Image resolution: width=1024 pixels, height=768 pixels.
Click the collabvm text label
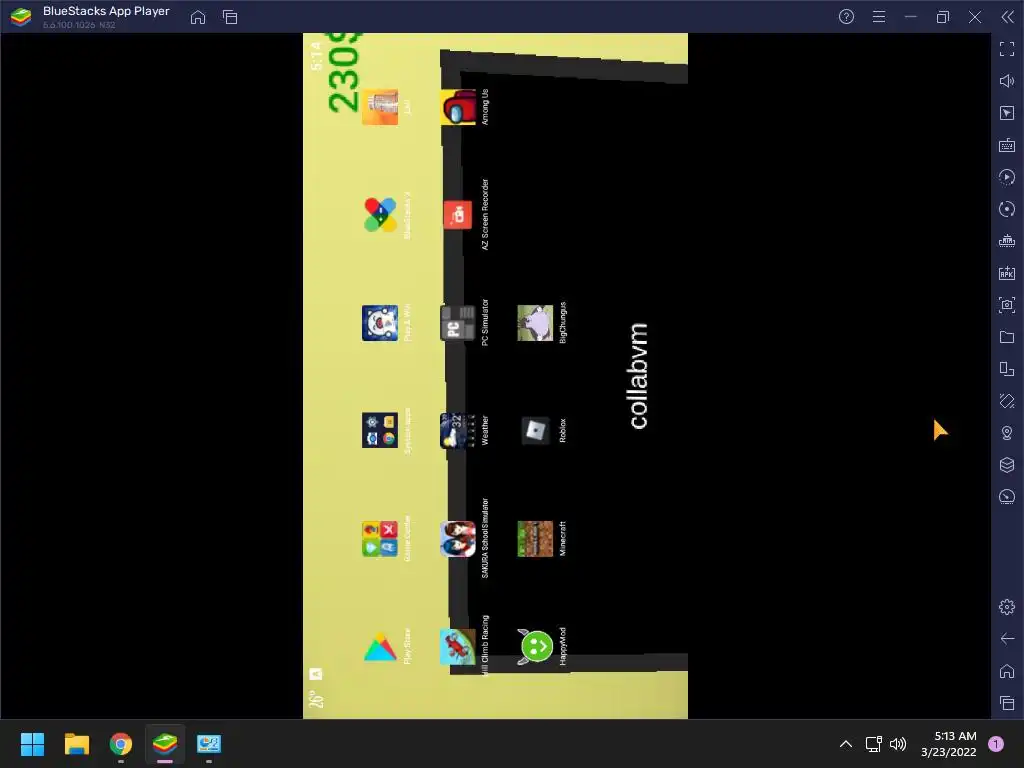coord(638,376)
